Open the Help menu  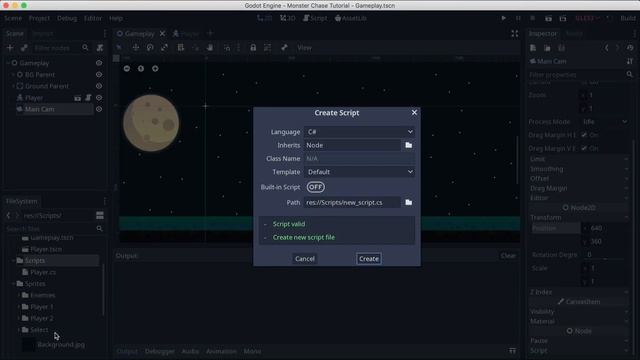pyautogui.click(x=116, y=18)
